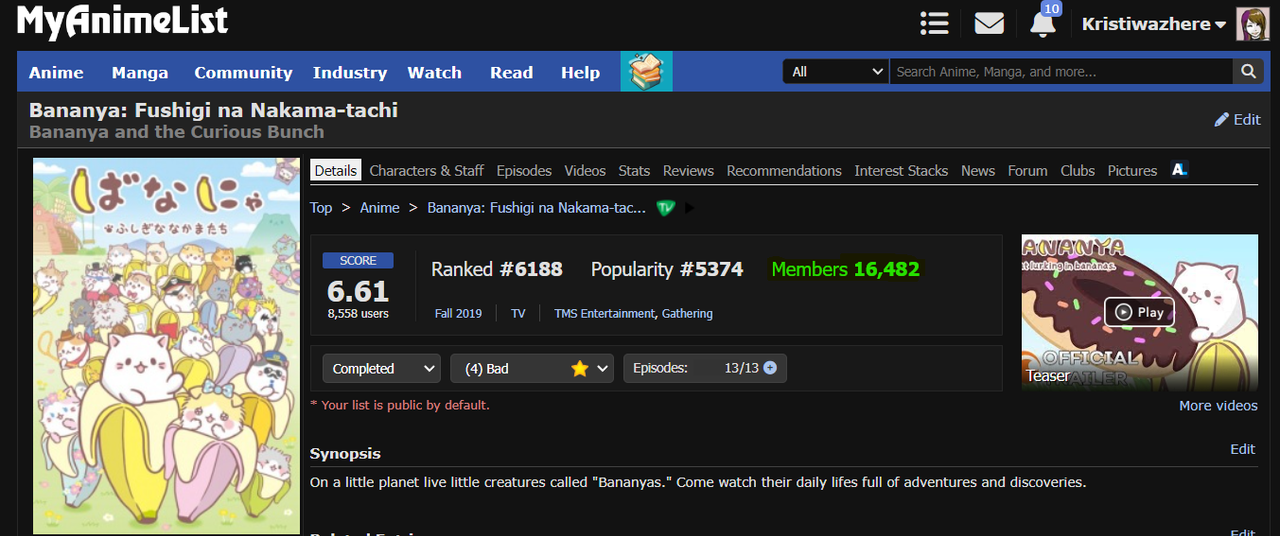
Task: Click the MyAnimeList logo
Action: click(123, 22)
